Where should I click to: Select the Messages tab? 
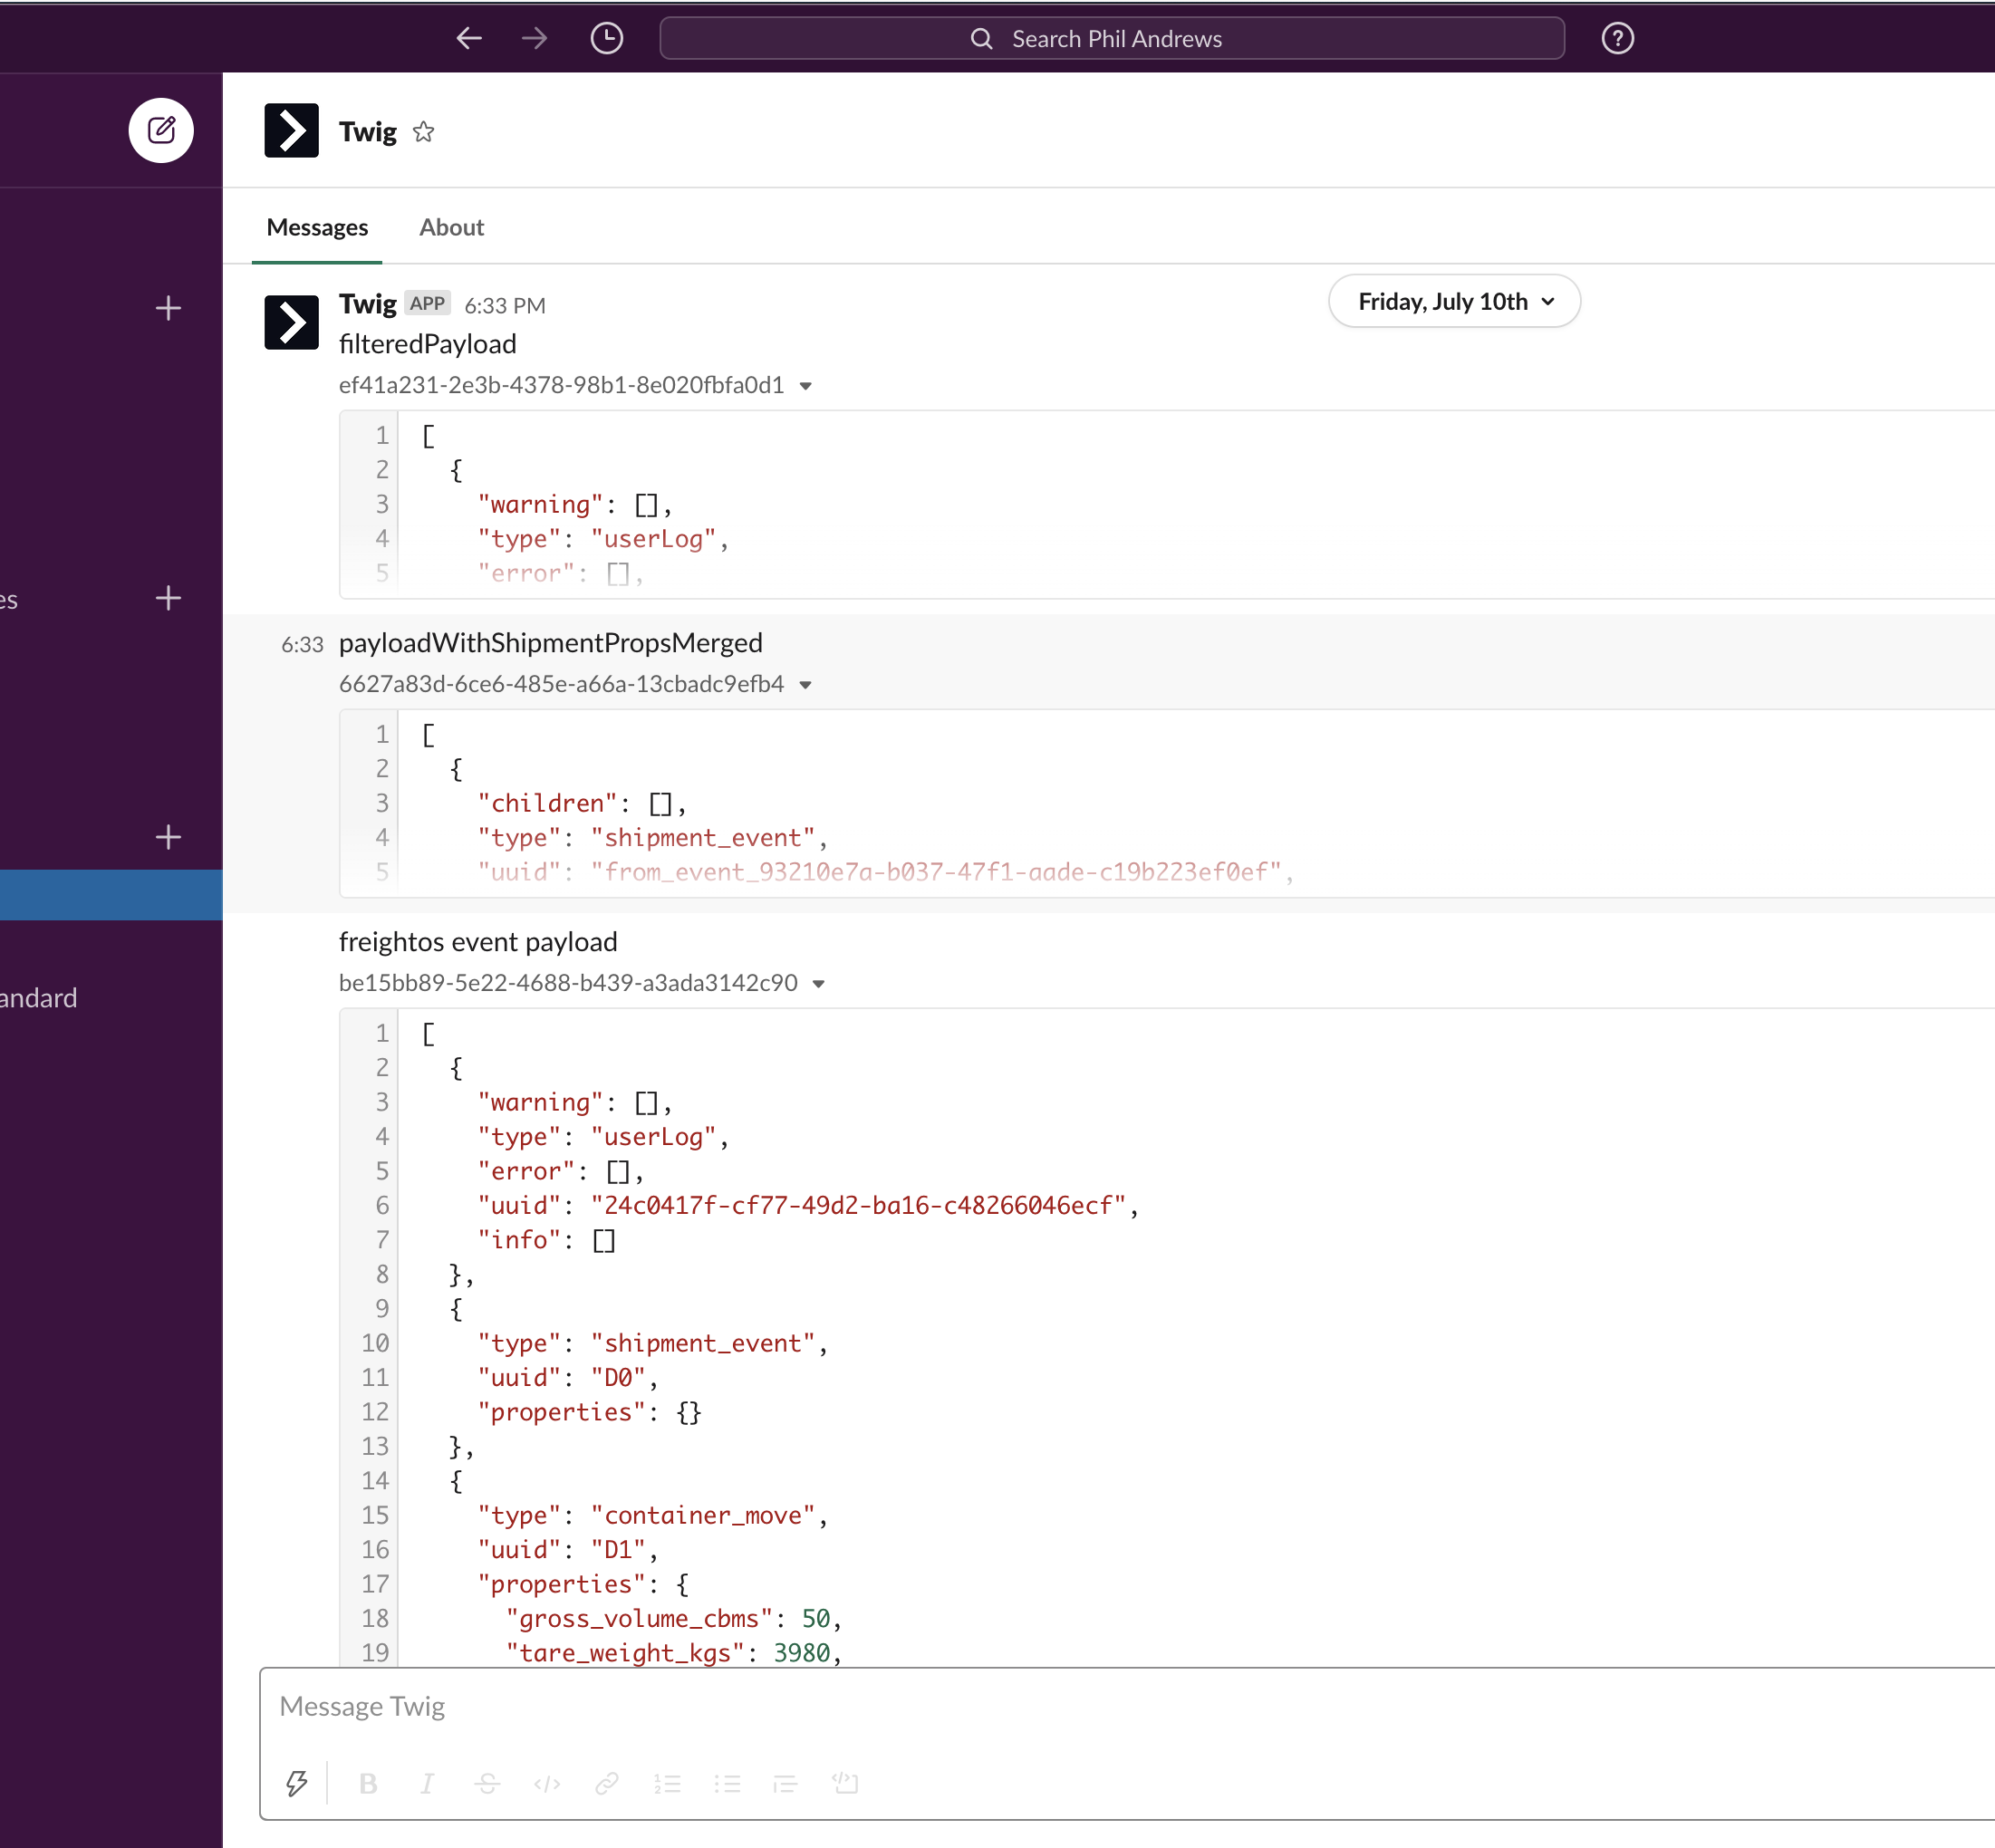[x=317, y=227]
